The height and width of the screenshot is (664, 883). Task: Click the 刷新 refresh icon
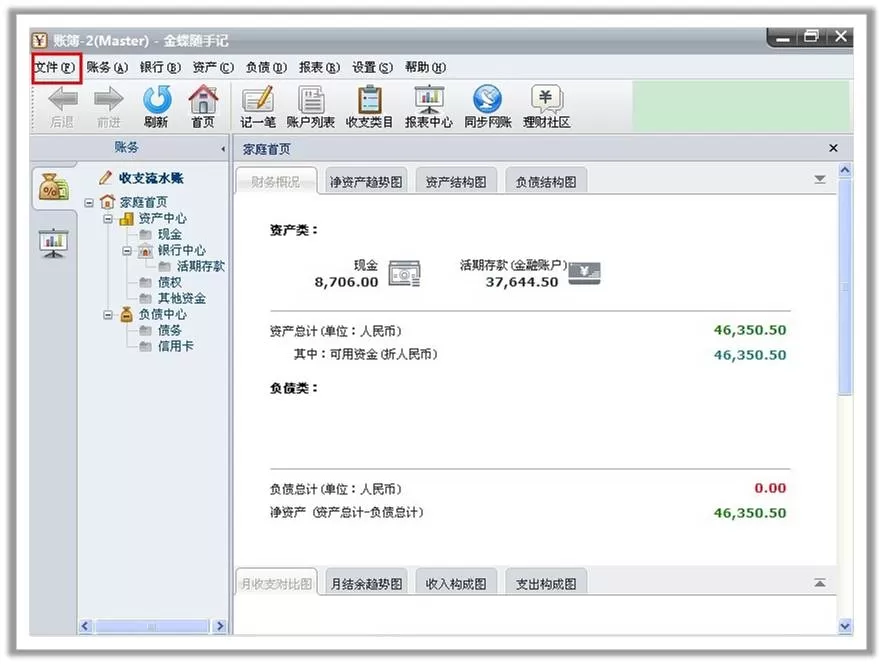pos(157,99)
